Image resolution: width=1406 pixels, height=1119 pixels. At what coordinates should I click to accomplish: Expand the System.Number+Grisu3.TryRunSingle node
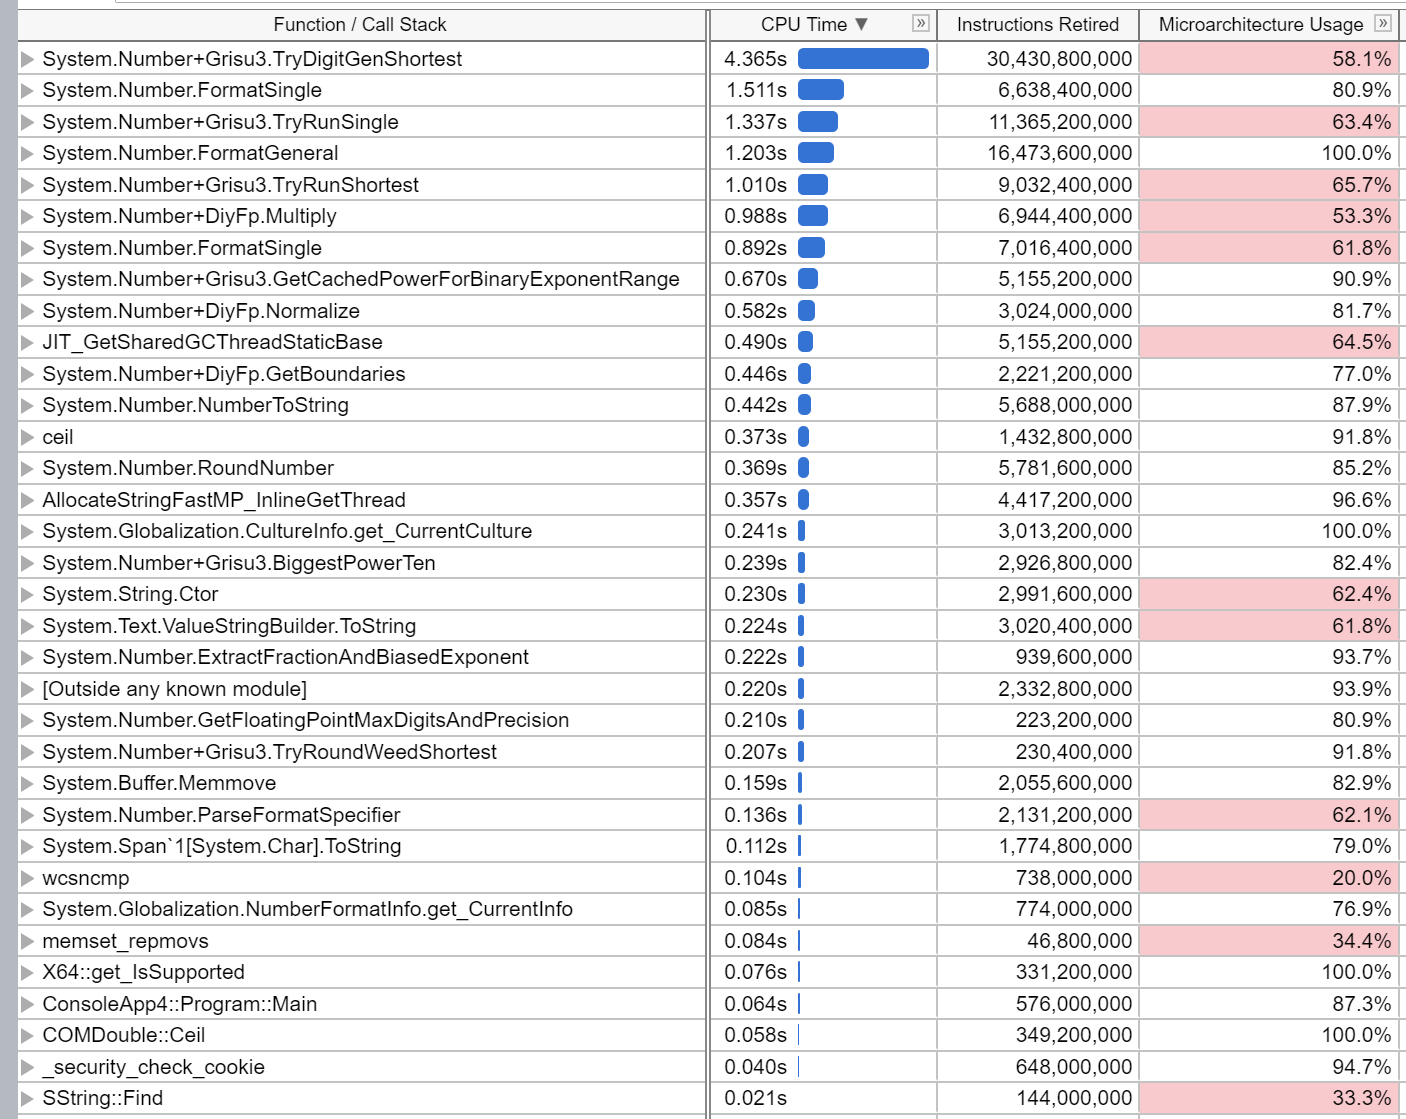[x=25, y=121]
